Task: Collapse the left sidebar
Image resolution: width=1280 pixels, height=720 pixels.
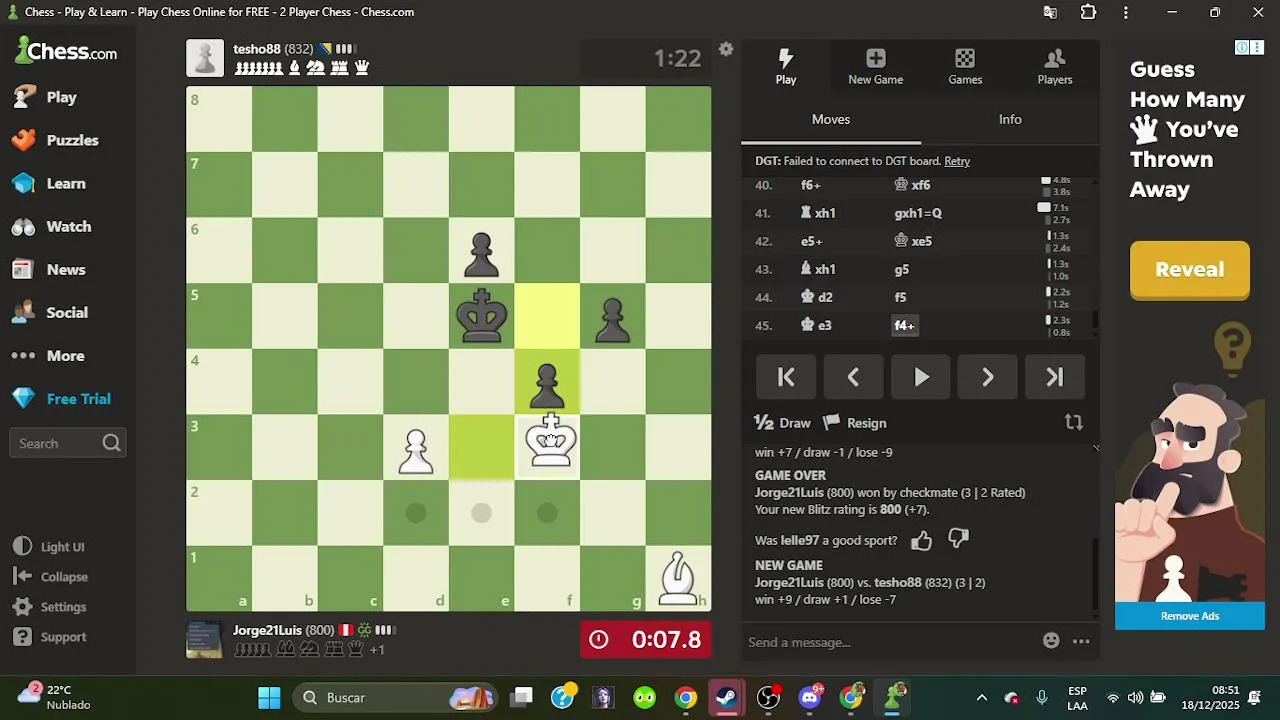Action: [51, 577]
